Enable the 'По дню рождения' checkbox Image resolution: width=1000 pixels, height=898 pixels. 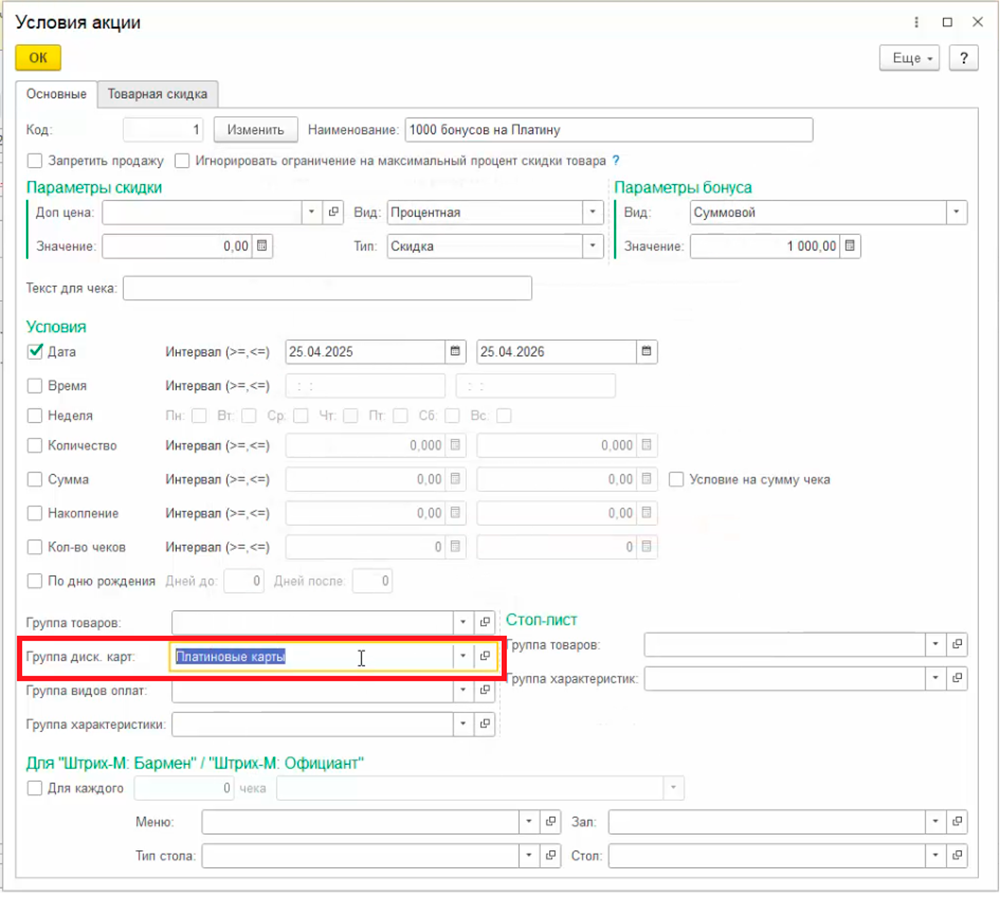[35, 581]
